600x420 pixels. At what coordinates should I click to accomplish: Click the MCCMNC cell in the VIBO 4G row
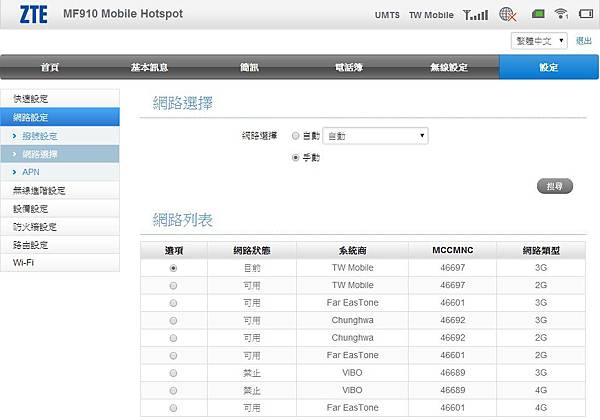(x=453, y=390)
